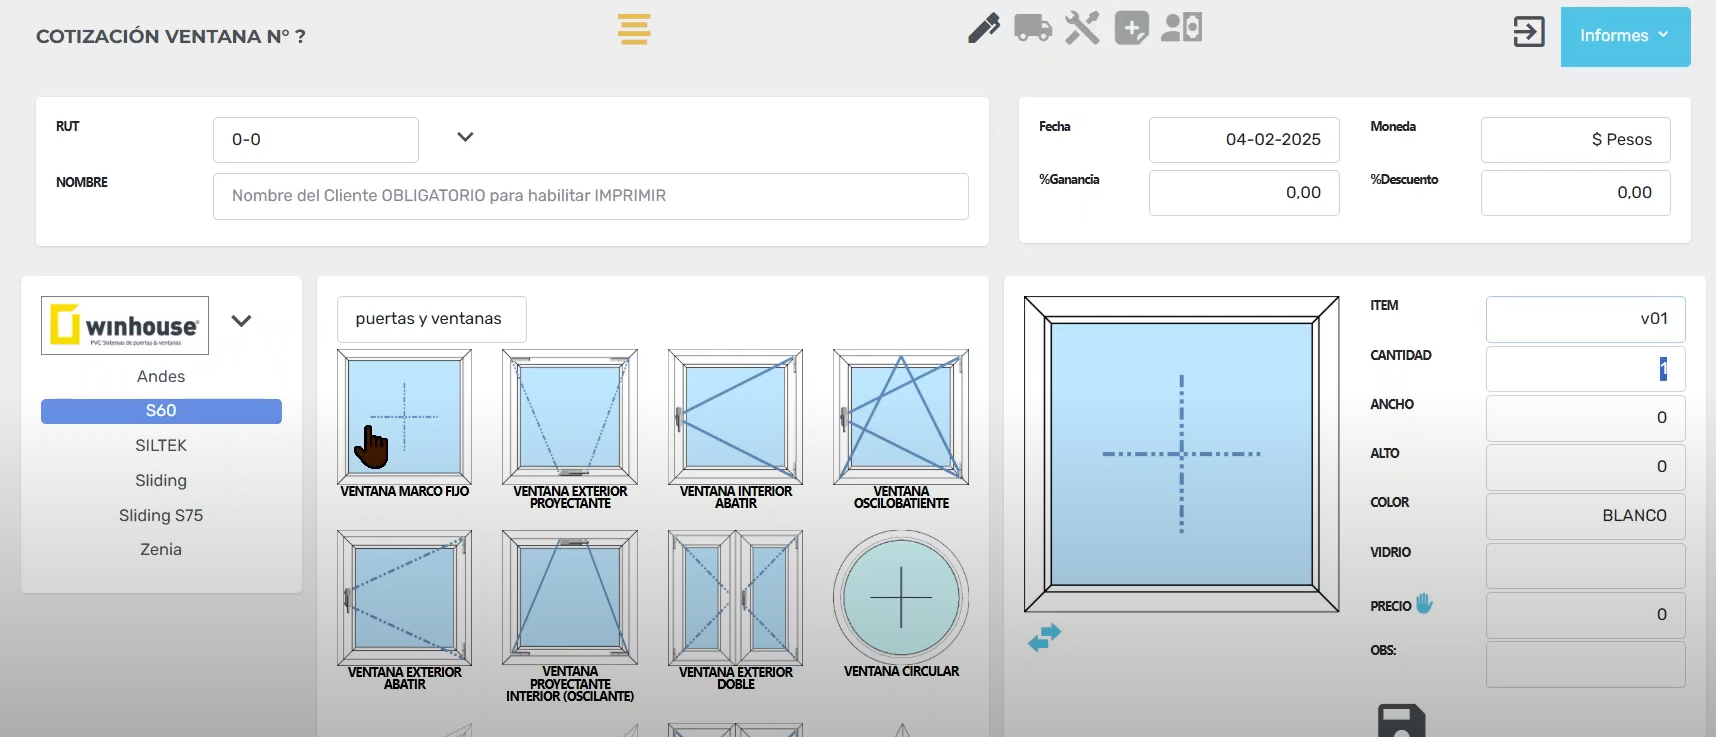Expand the winhouse brand selector chevron
1716x737 pixels.
click(241, 321)
